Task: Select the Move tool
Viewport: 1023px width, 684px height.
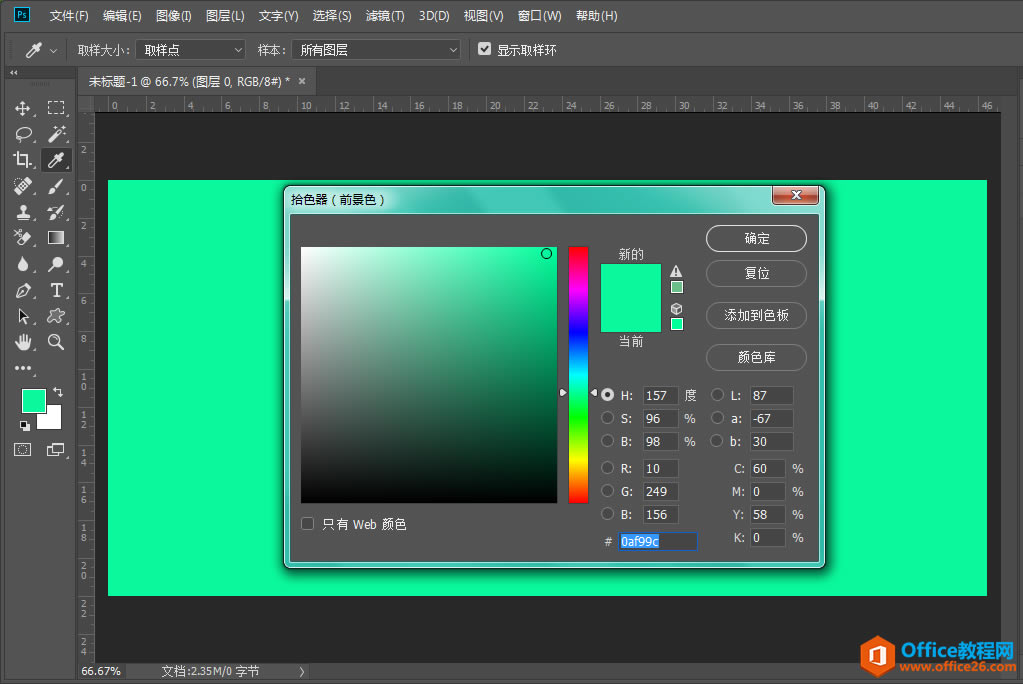Action: pos(23,108)
